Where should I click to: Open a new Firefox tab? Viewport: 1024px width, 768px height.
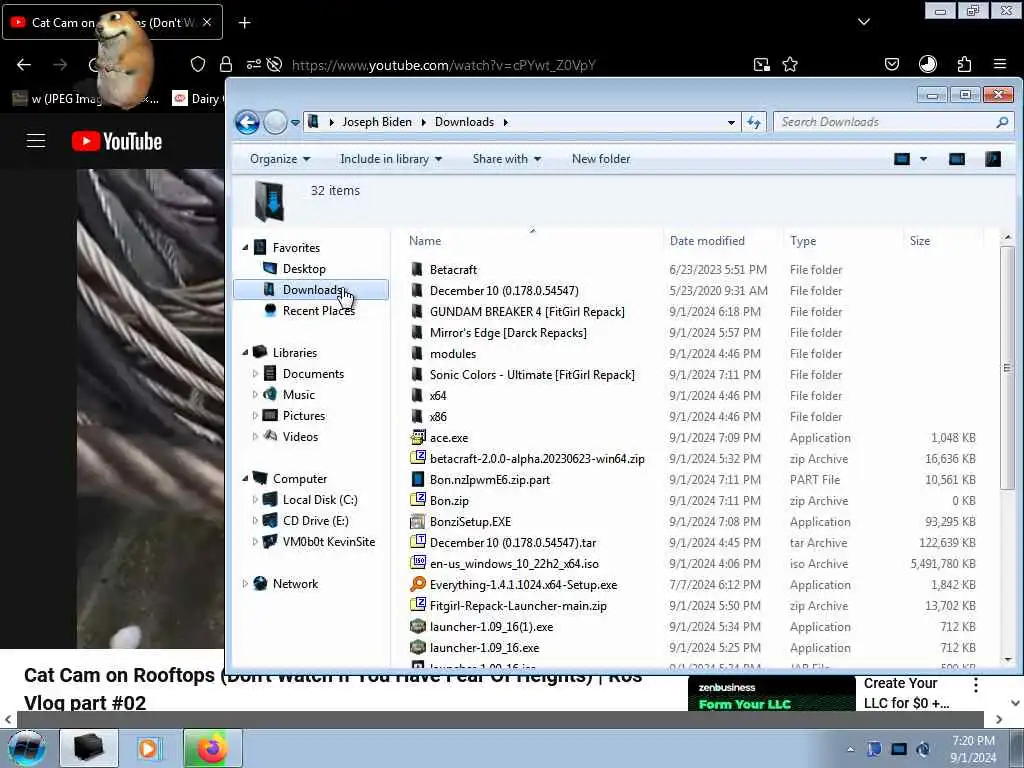point(244,23)
